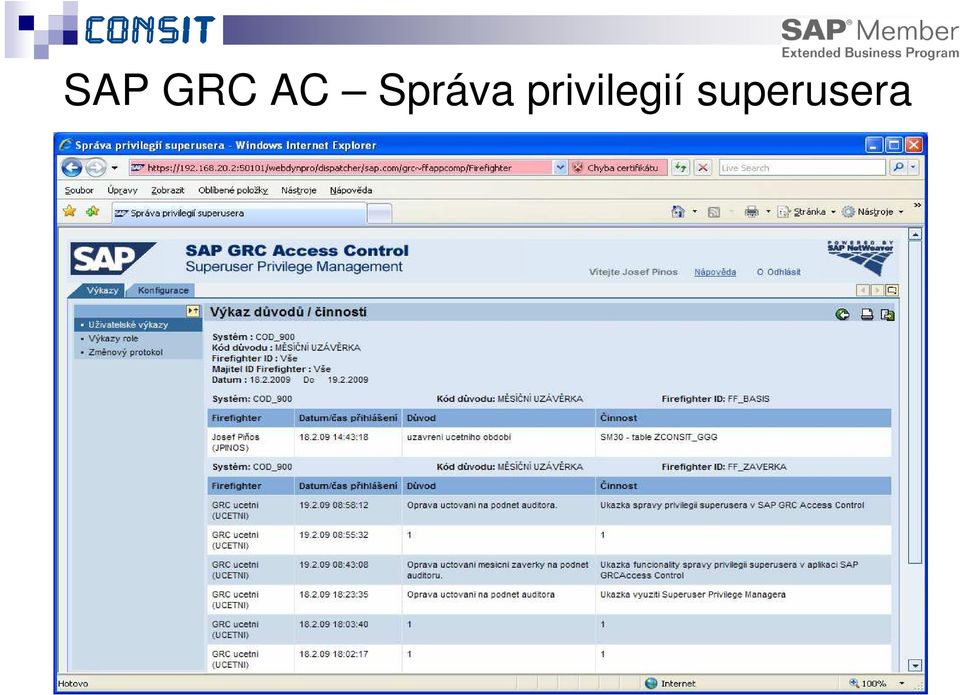Image resolution: width=960 pixels, height=695 pixels.
Task: Click the search magnifier icon
Action: (898, 167)
